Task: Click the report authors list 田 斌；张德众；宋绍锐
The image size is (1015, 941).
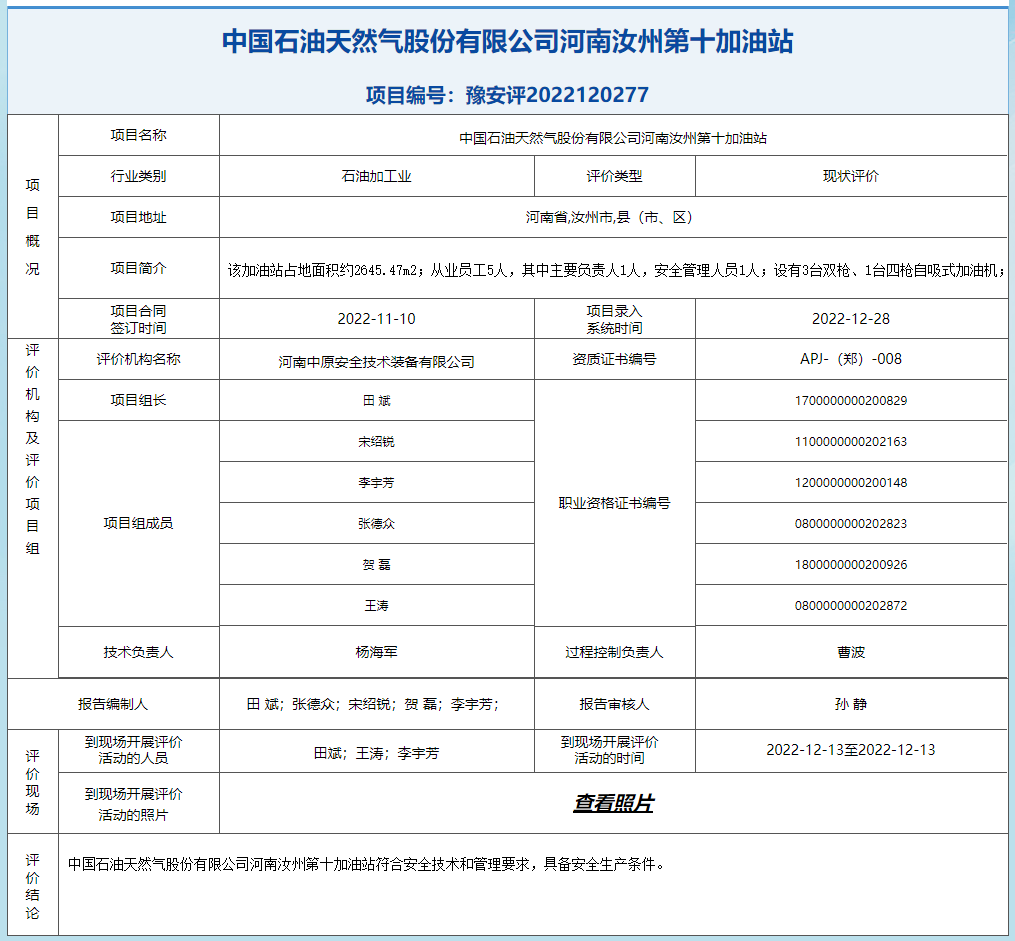Action: 374,704
